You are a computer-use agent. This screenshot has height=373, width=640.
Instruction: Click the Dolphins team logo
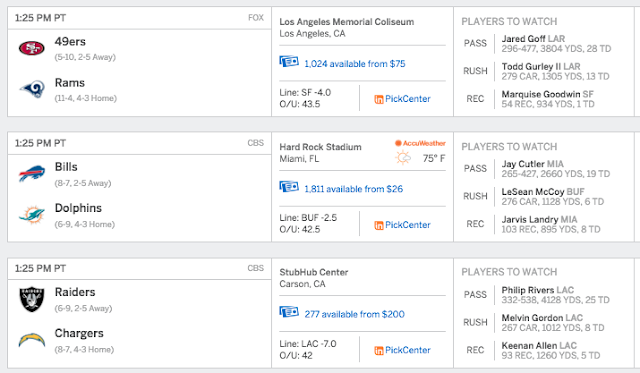click(31, 215)
